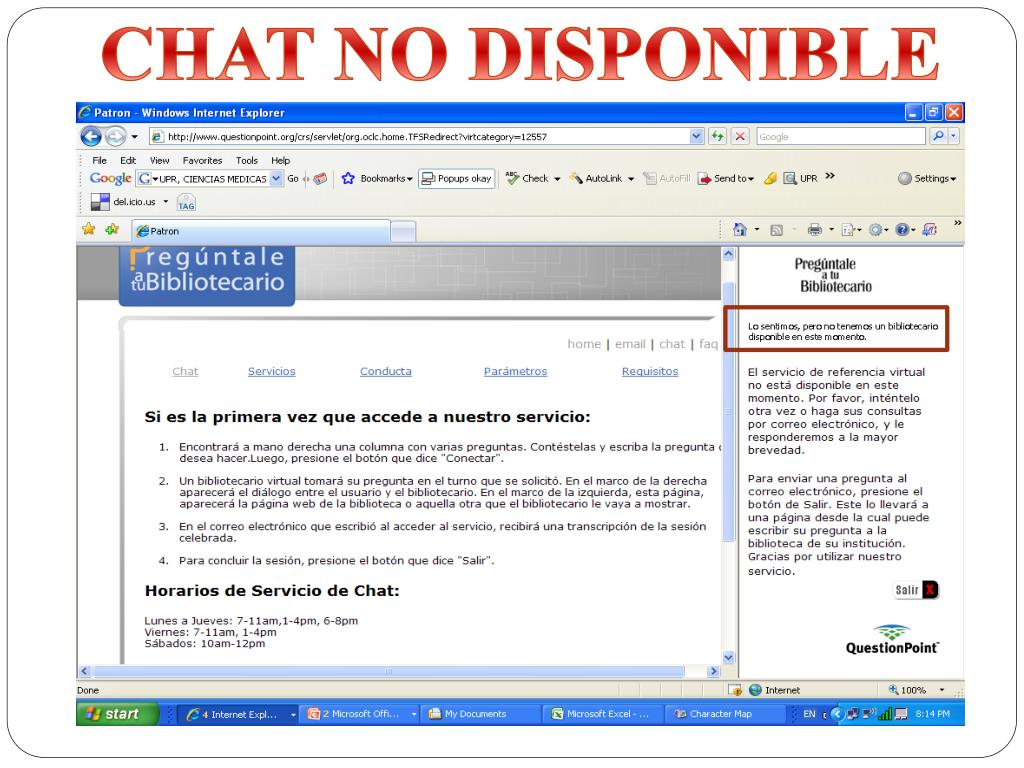Switch to Character Map taskbar item
This screenshot has height=768, width=1024.
[726, 714]
